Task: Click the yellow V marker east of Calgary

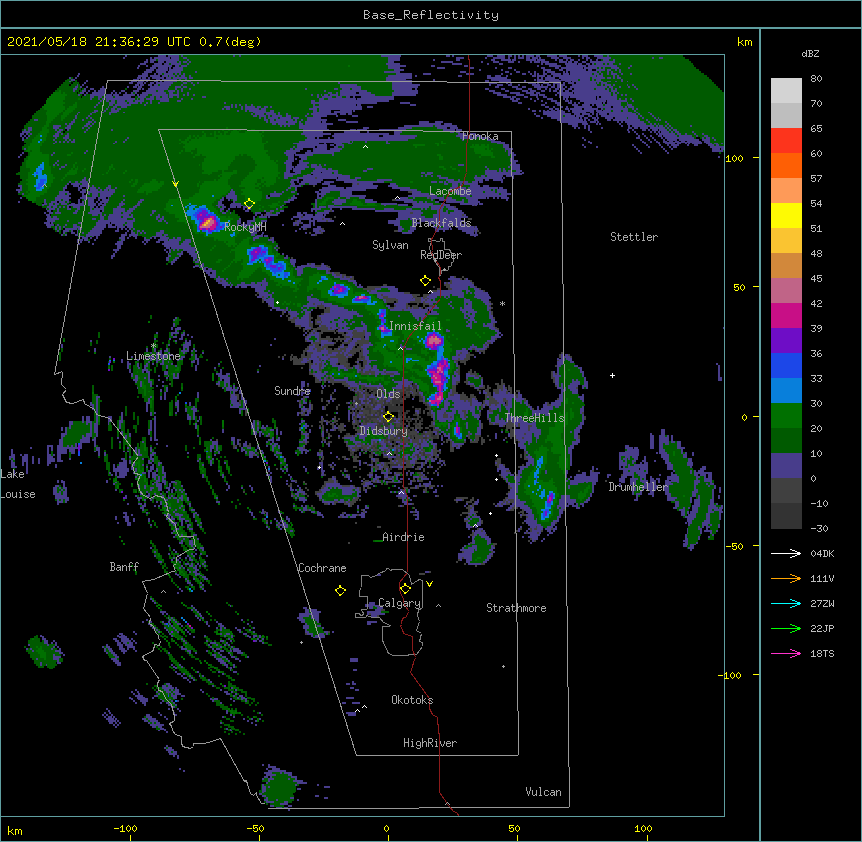Action: 429,584
